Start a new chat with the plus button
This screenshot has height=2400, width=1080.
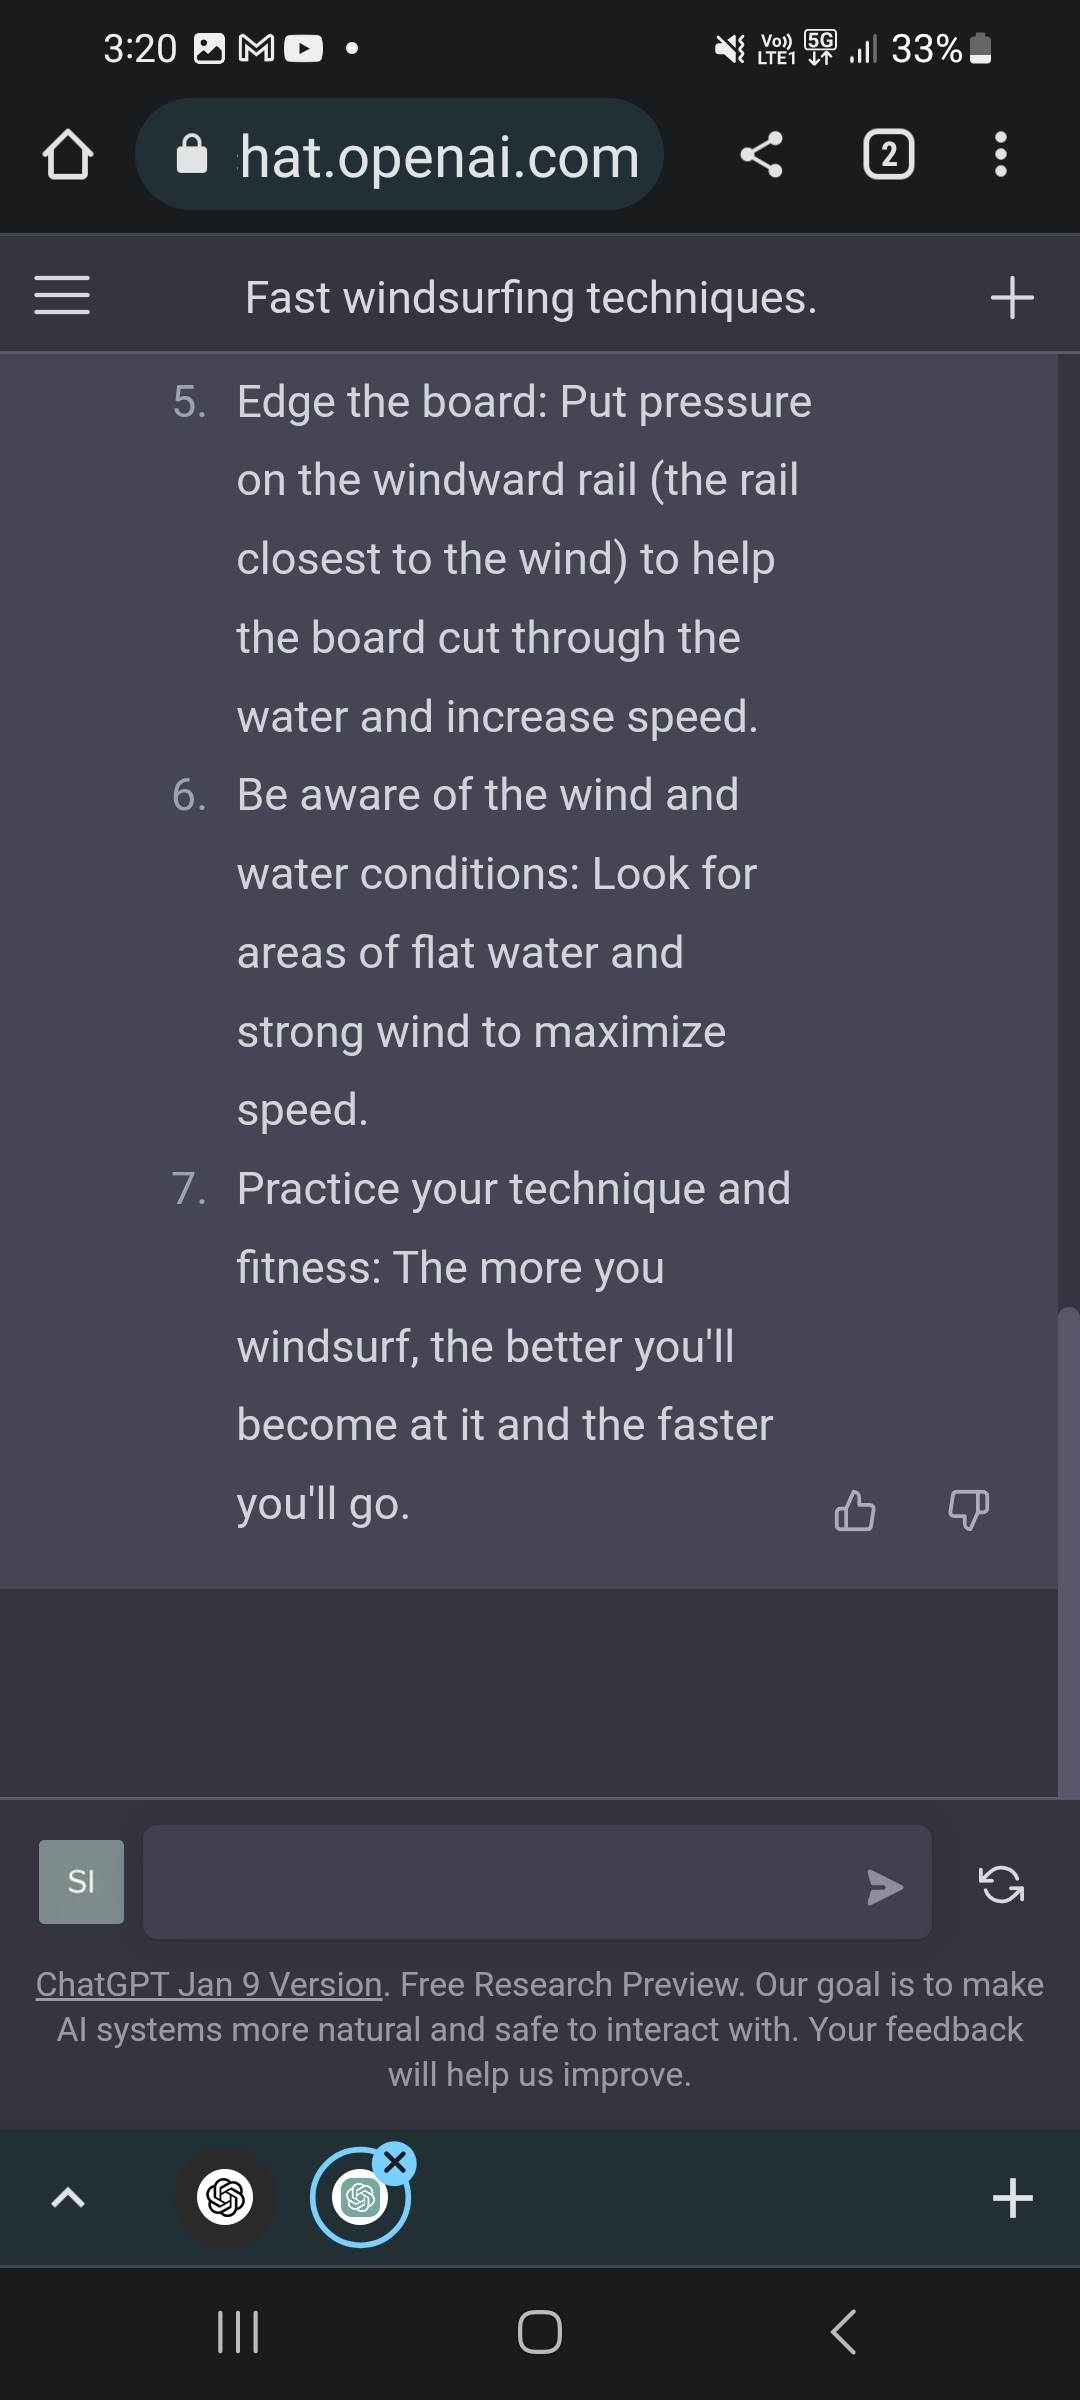coord(1013,295)
